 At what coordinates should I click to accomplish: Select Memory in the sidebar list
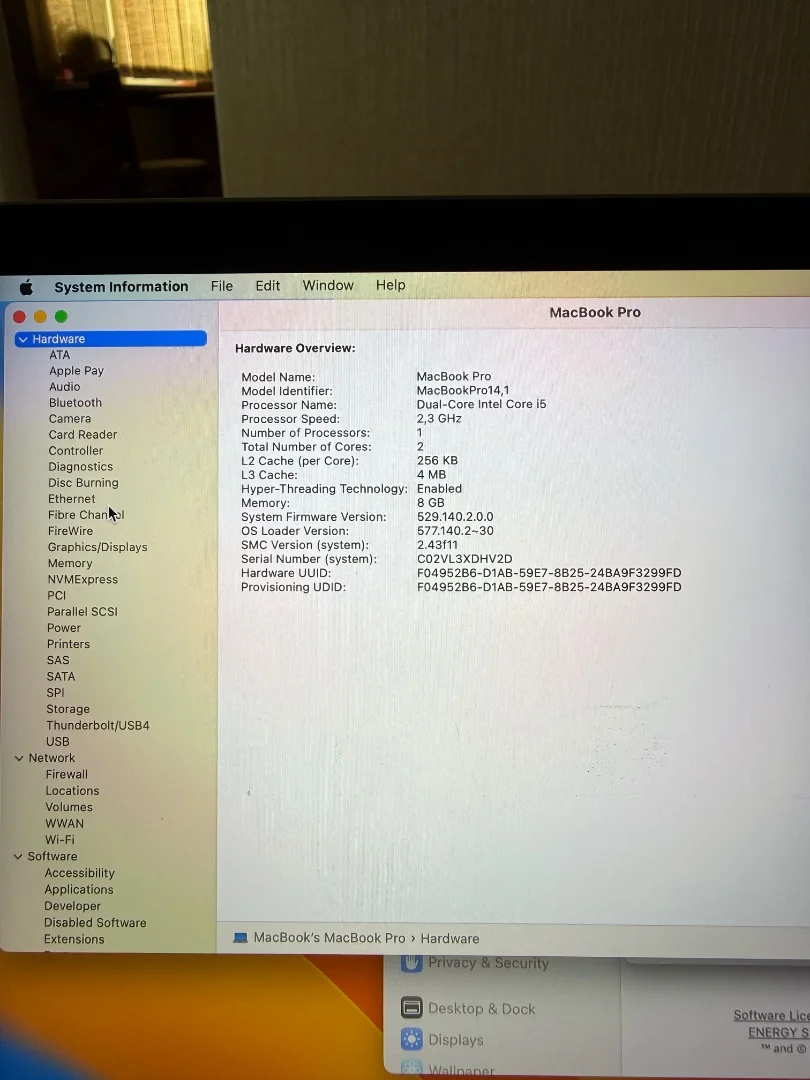tap(70, 563)
